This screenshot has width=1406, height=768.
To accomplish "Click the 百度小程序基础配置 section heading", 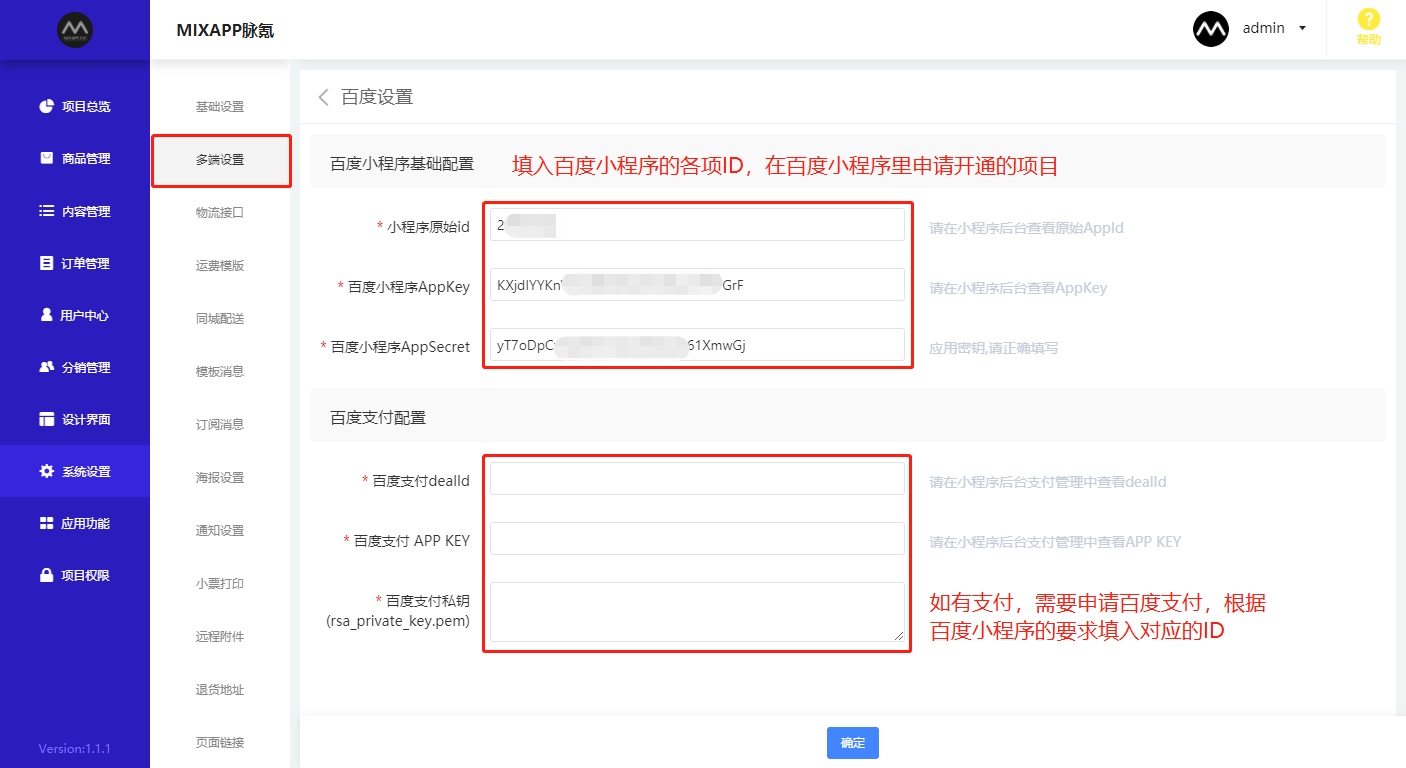I will [402, 164].
